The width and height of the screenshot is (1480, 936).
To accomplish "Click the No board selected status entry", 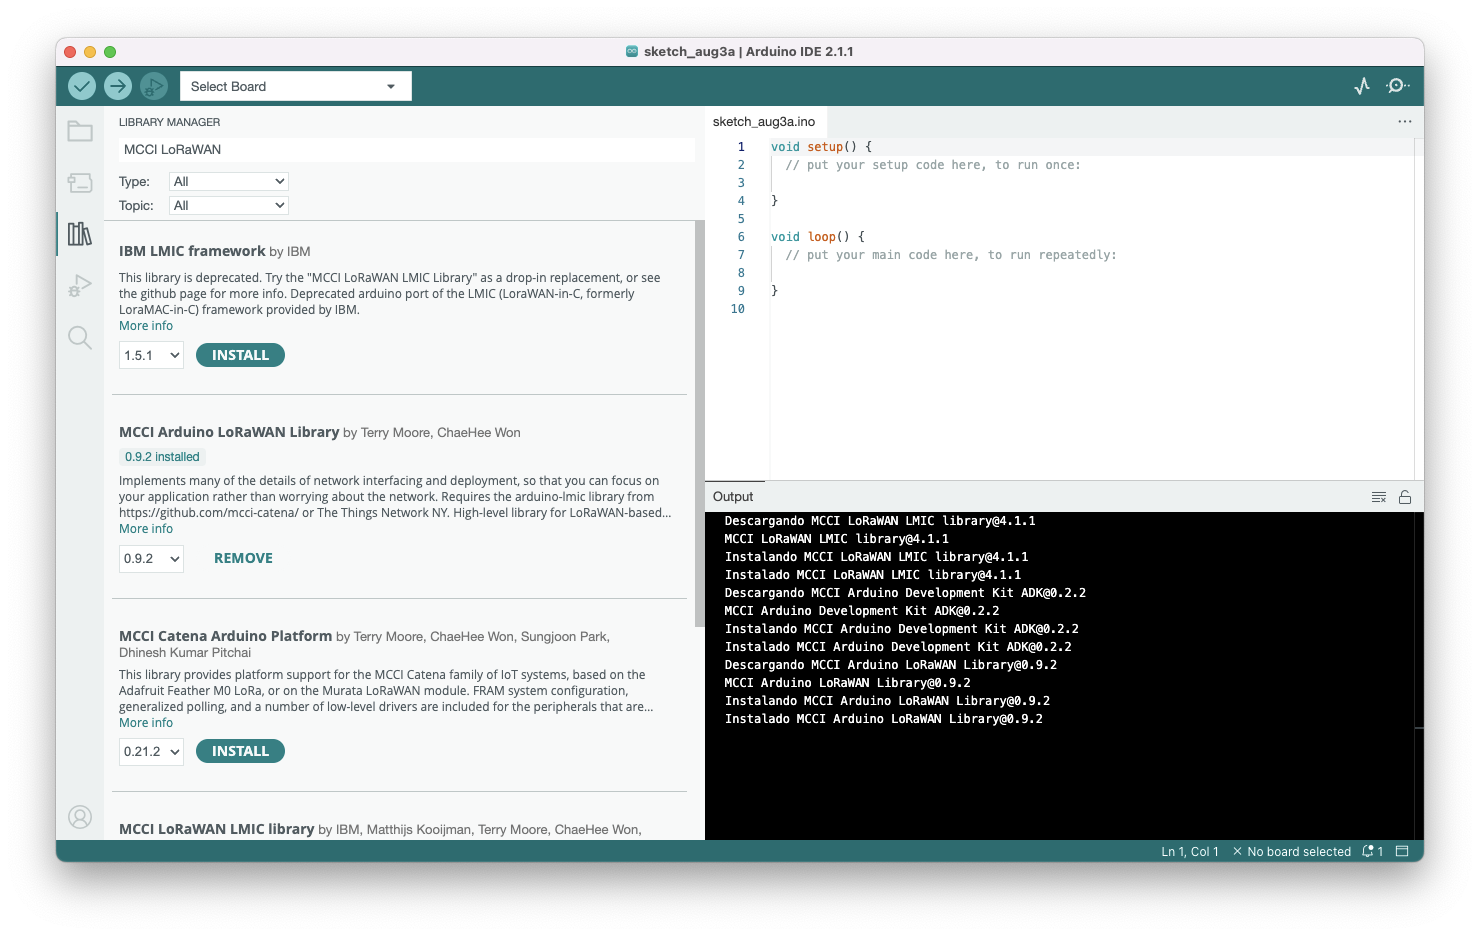I will [x=1292, y=852].
